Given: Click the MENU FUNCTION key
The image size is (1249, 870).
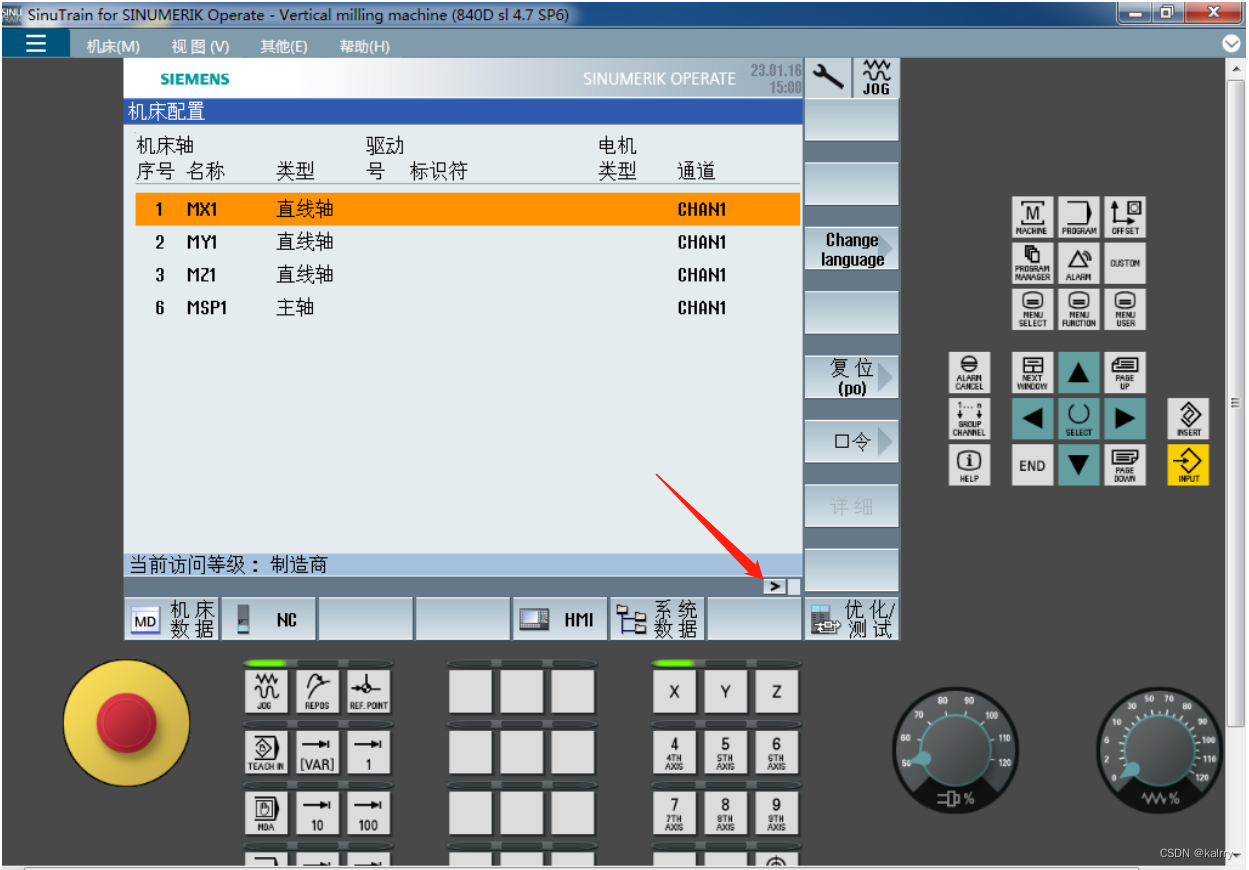Looking at the screenshot, I should point(1079,309).
